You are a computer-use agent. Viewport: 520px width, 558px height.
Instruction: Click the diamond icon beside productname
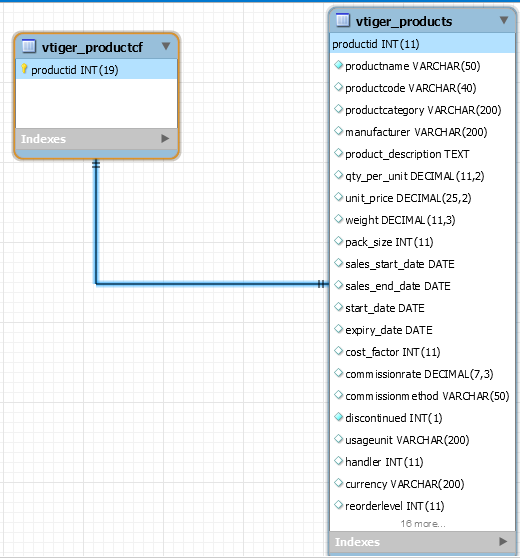point(338,65)
